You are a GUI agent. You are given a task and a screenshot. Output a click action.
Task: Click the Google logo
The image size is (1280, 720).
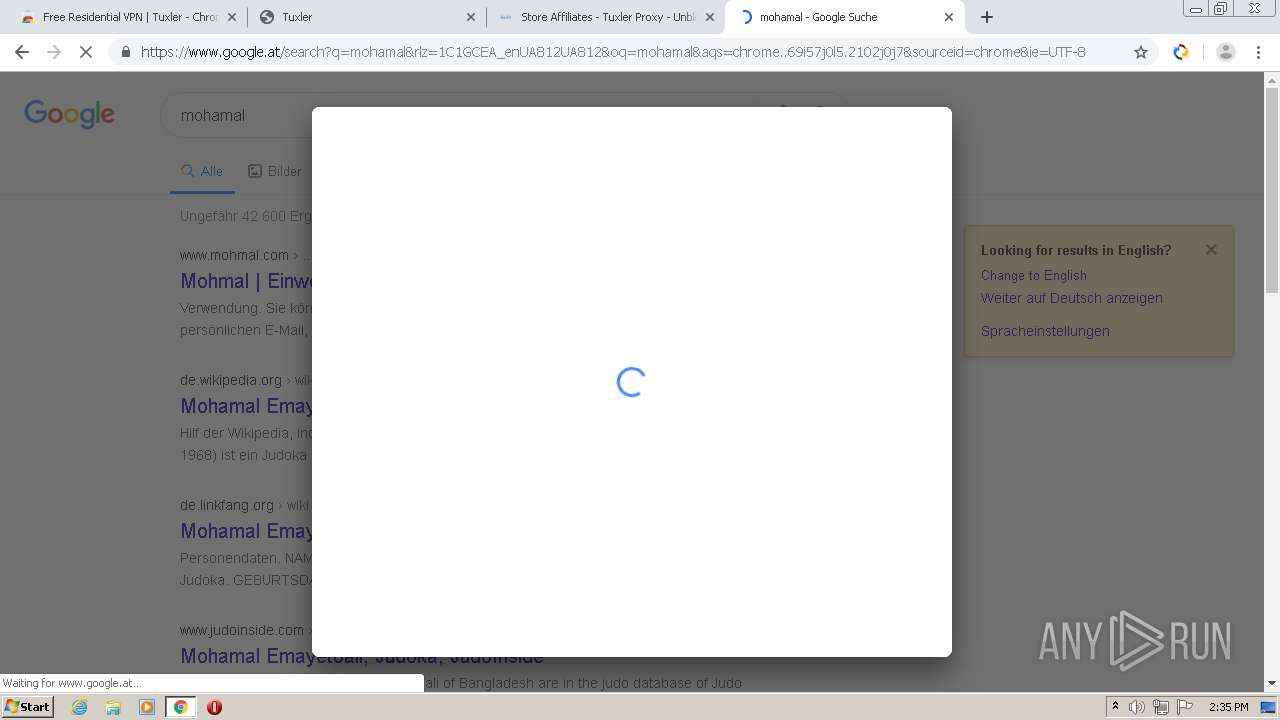click(70, 114)
